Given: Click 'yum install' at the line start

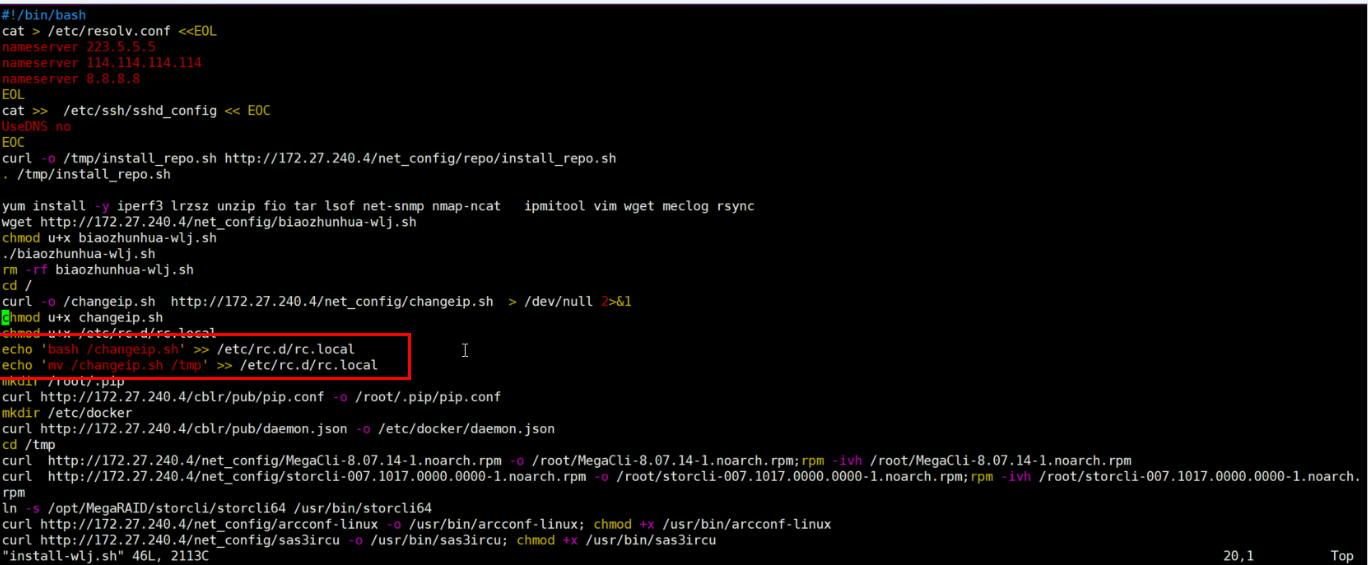Looking at the screenshot, I should point(44,206).
